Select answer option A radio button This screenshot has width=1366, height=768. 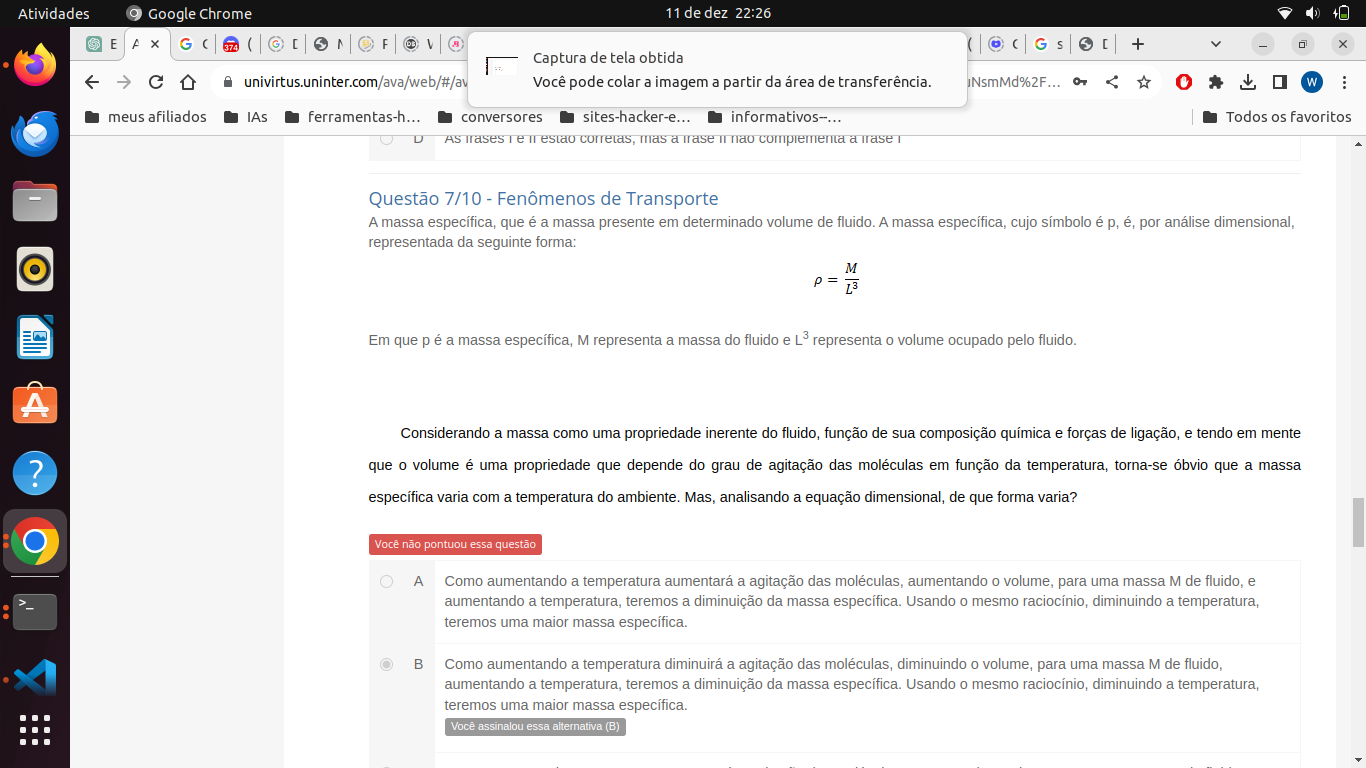point(386,581)
